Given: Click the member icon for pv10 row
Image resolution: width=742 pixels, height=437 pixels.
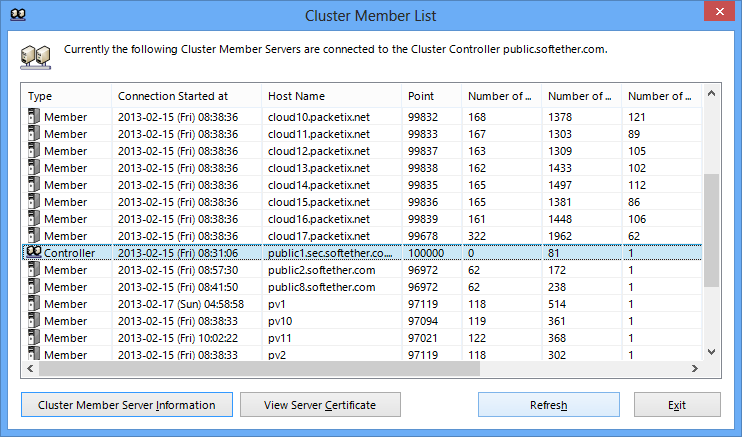Looking at the screenshot, I should 34,321.
